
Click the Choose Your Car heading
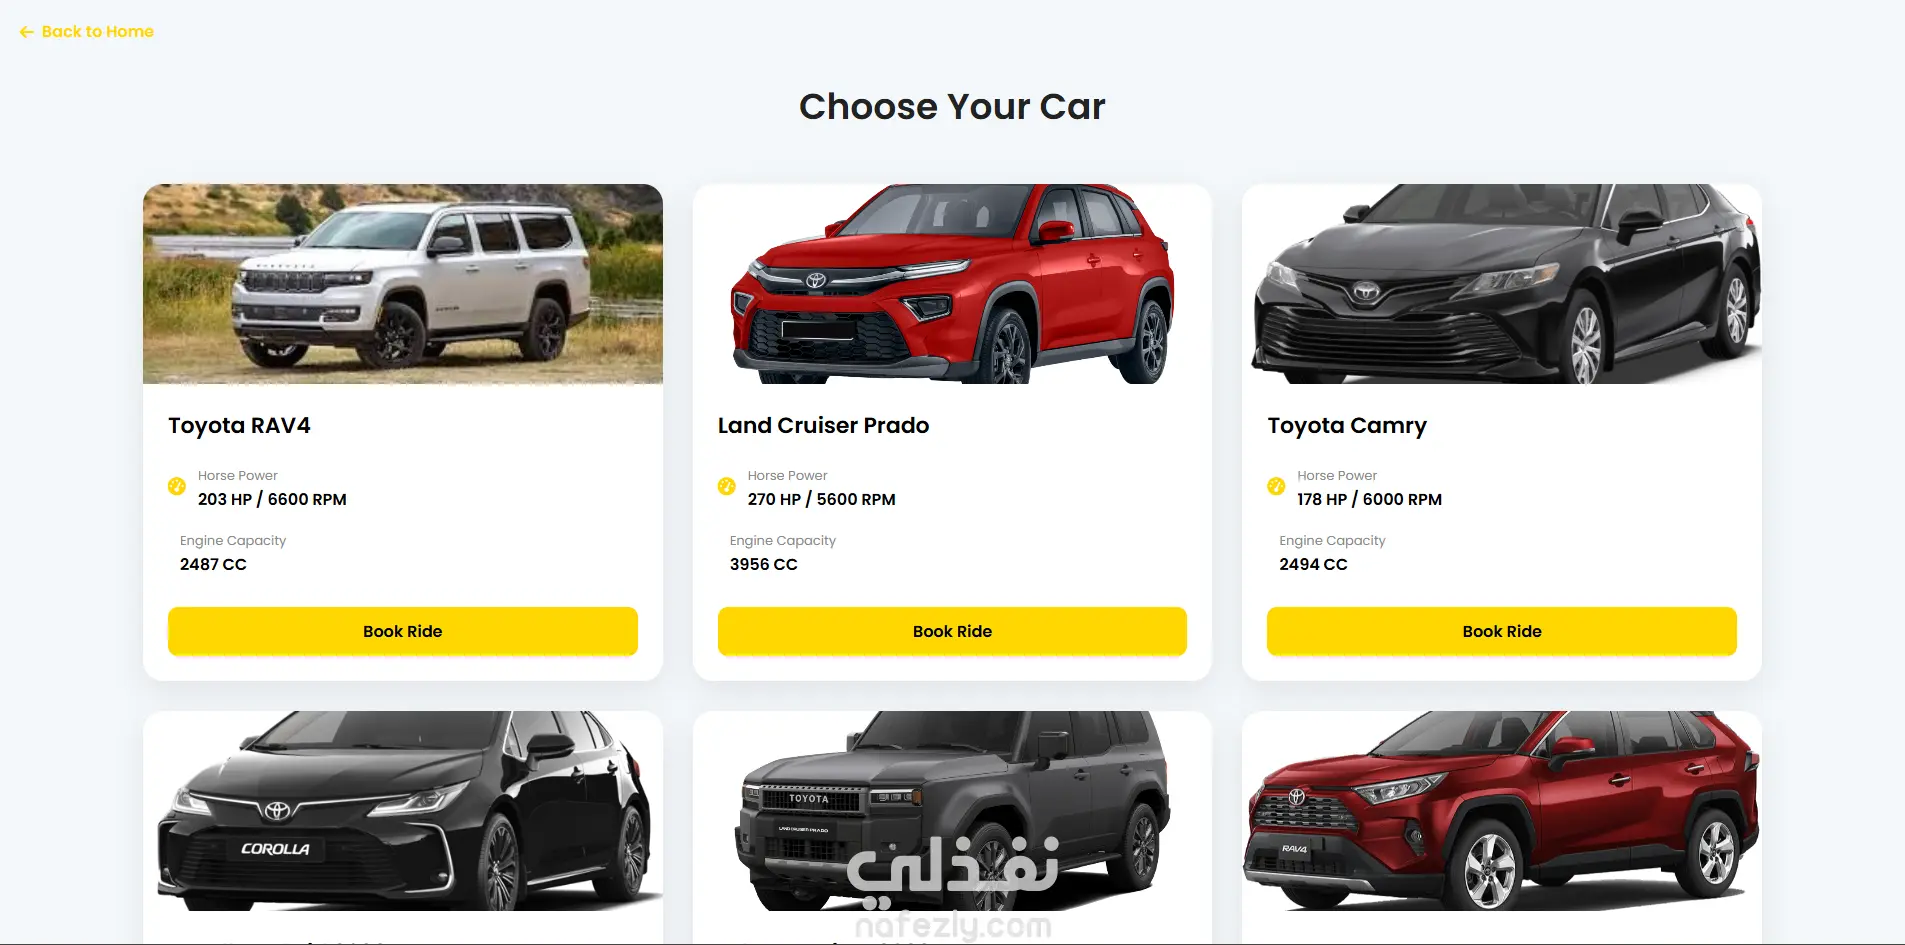pyautogui.click(x=952, y=107)
